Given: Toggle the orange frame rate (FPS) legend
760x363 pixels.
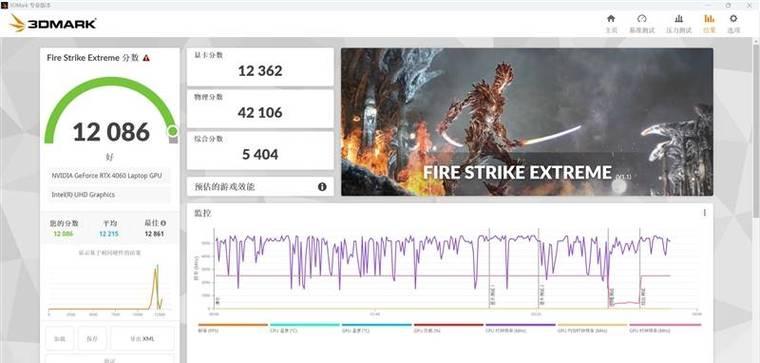Looking at the screenshot, I should coord(233,328).
